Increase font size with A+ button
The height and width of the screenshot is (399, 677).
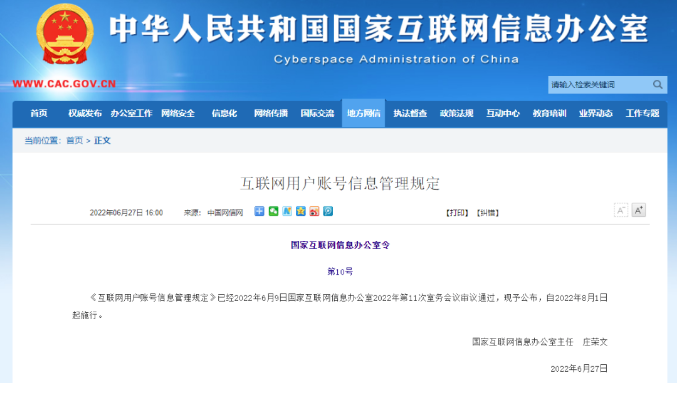coord(639,210)
